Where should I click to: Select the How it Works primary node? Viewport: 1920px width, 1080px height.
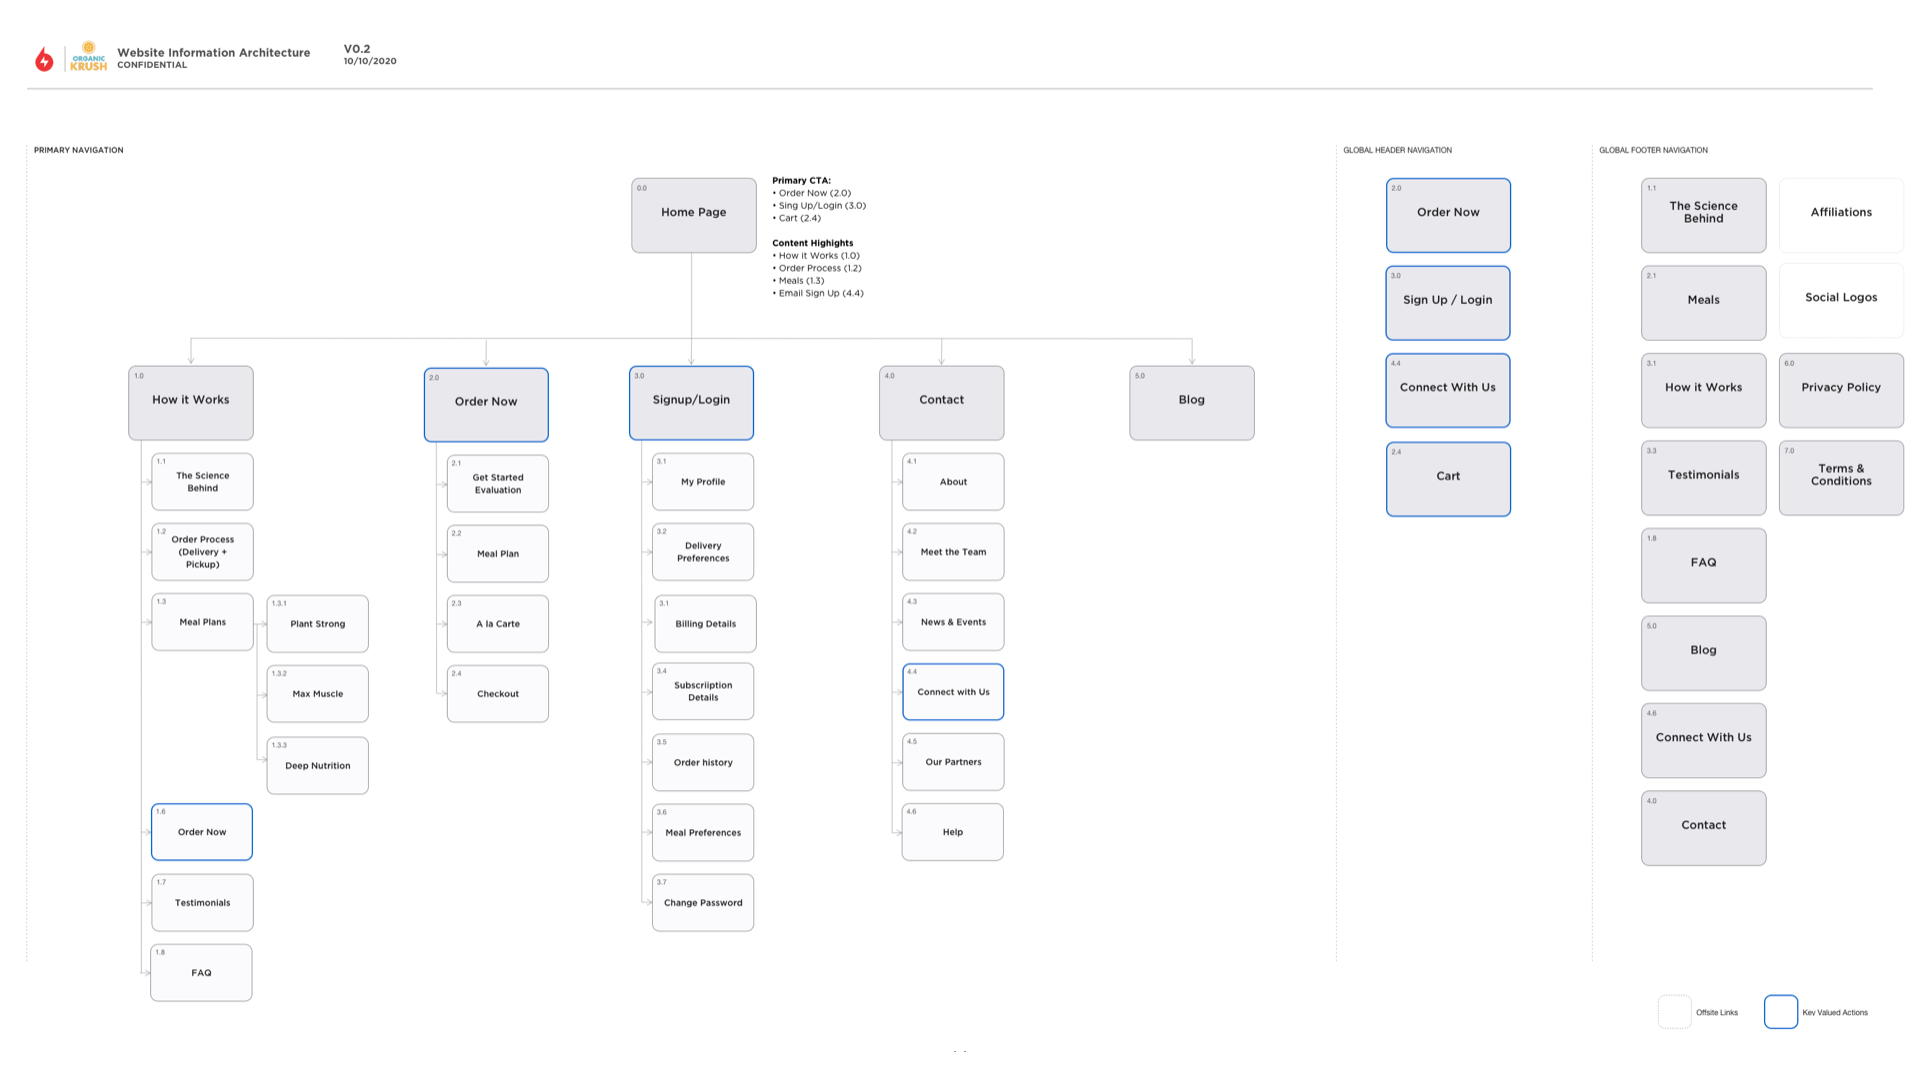[x=190, y=402]
